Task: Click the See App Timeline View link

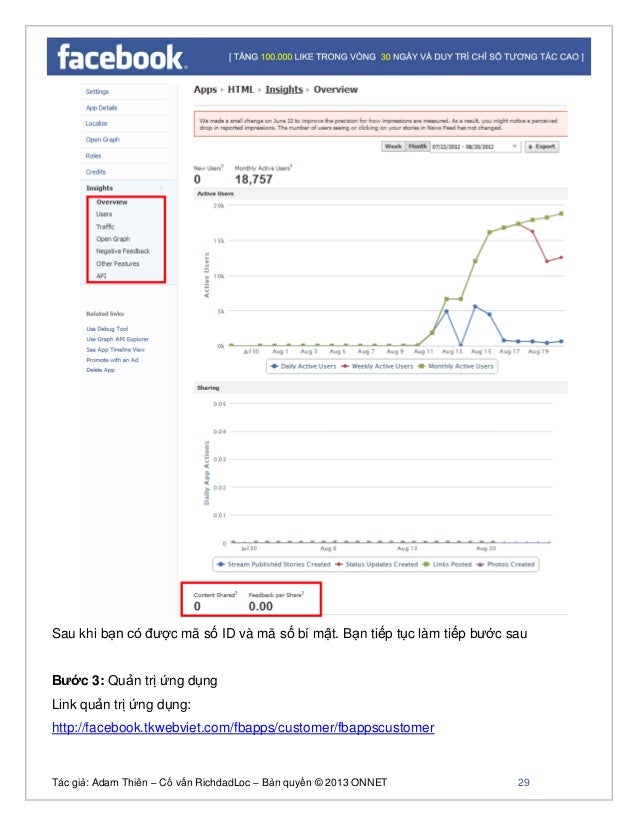Action: coord(115,349)
